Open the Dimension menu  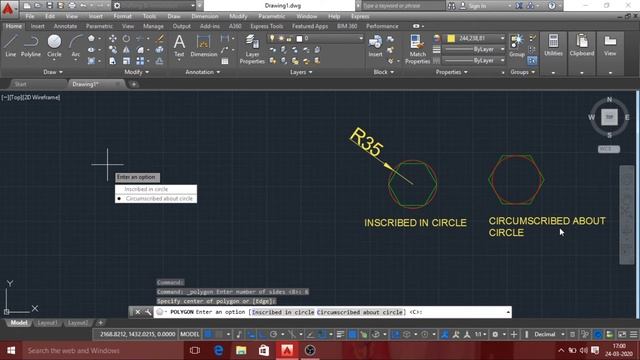click(204, 16)
